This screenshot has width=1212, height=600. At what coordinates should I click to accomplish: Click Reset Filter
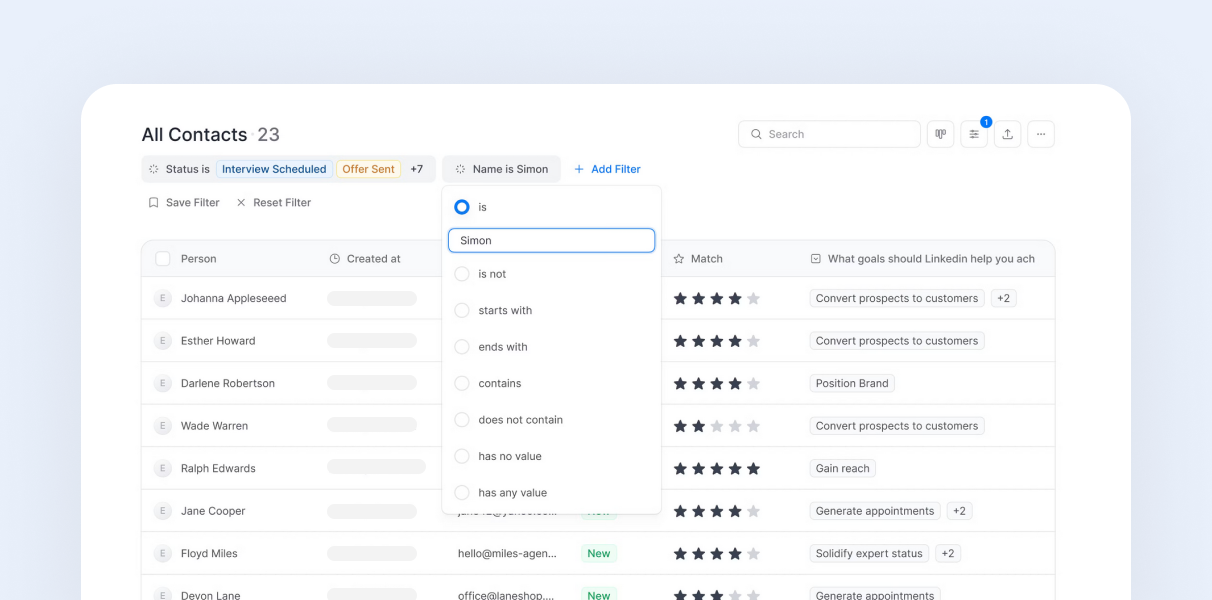click(273, 202)
